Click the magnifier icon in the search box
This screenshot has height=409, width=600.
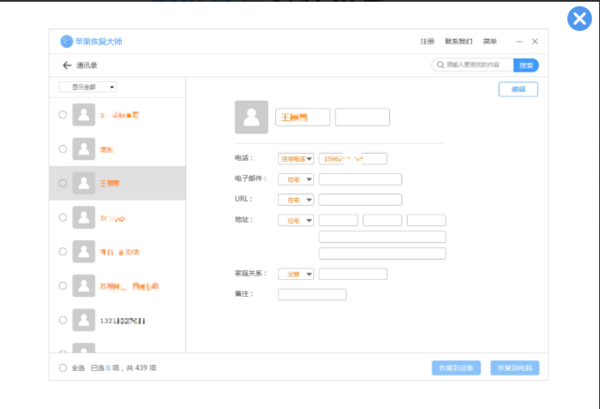(x=439, y=65)
